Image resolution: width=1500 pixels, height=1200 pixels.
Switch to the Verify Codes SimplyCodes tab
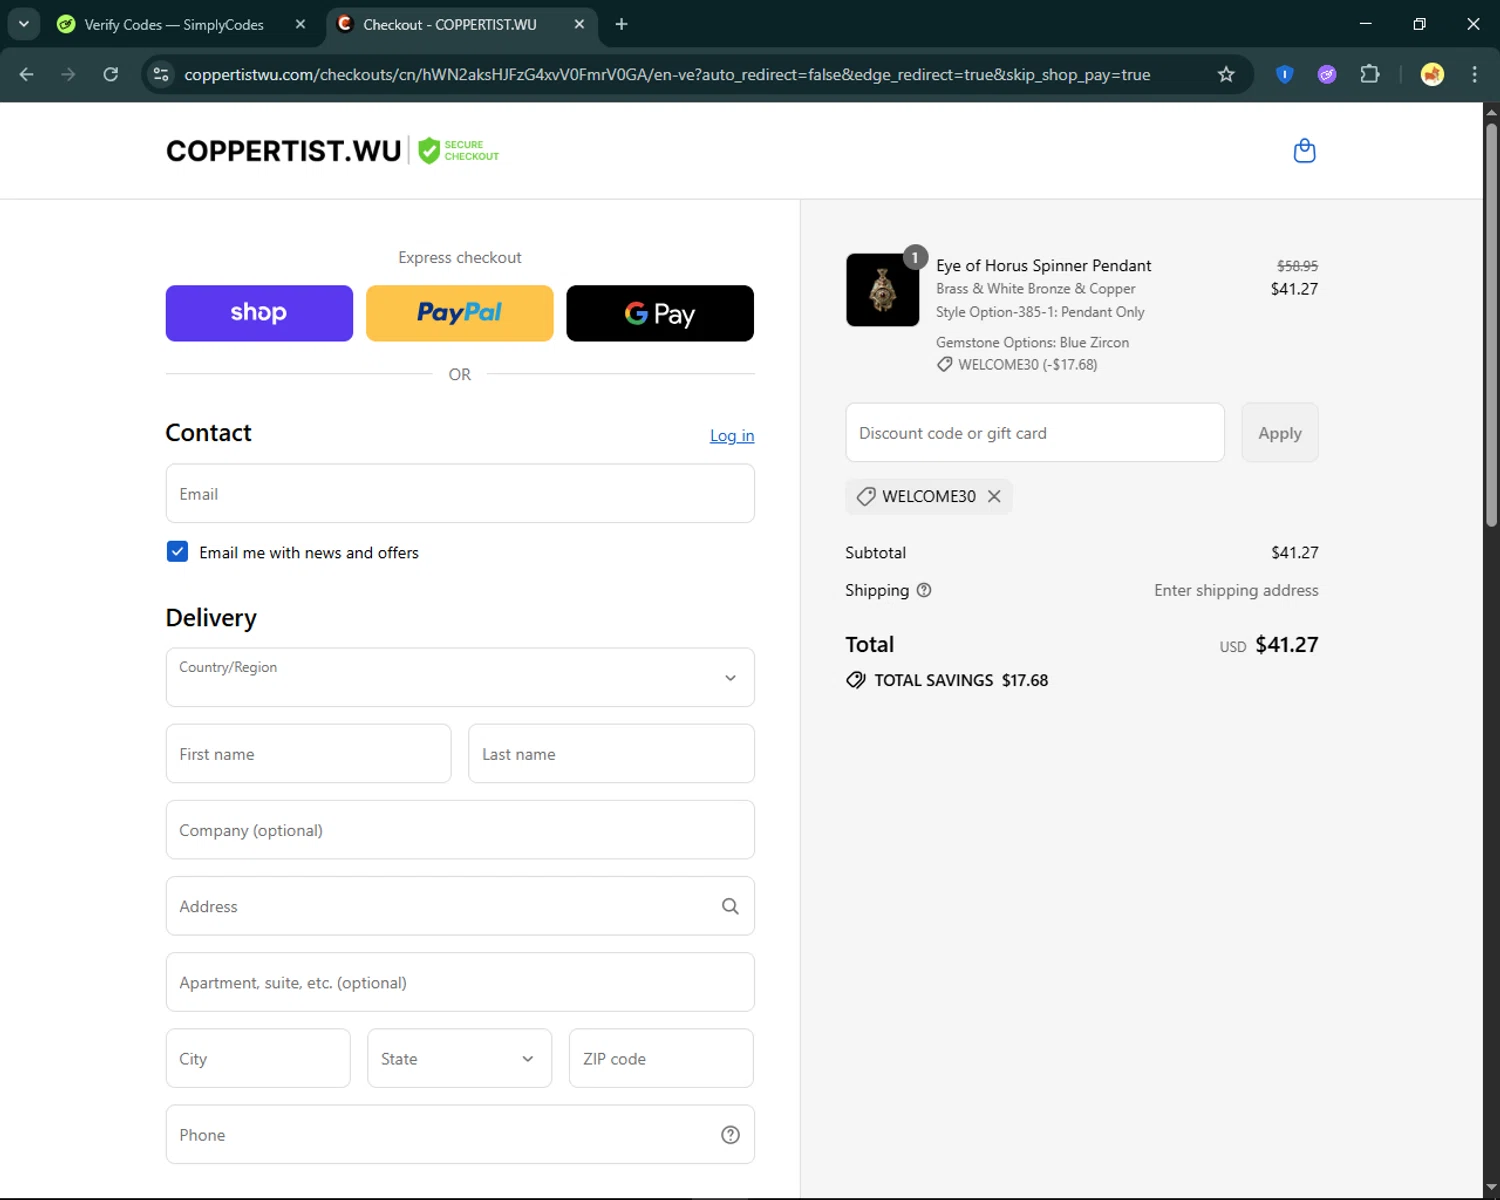[x=173, y=24]
